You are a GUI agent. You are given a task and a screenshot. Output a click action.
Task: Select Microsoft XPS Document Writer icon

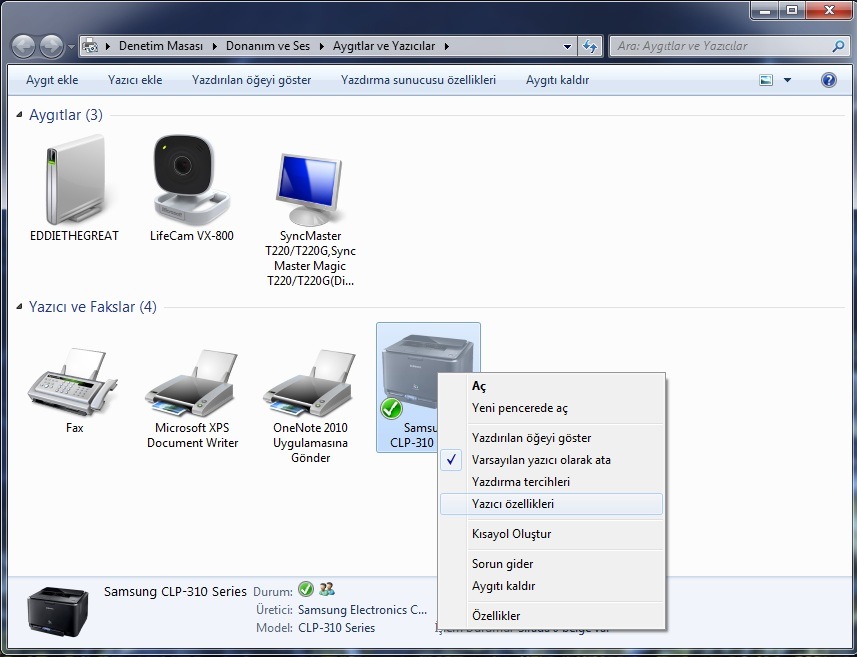pos(192,382)
